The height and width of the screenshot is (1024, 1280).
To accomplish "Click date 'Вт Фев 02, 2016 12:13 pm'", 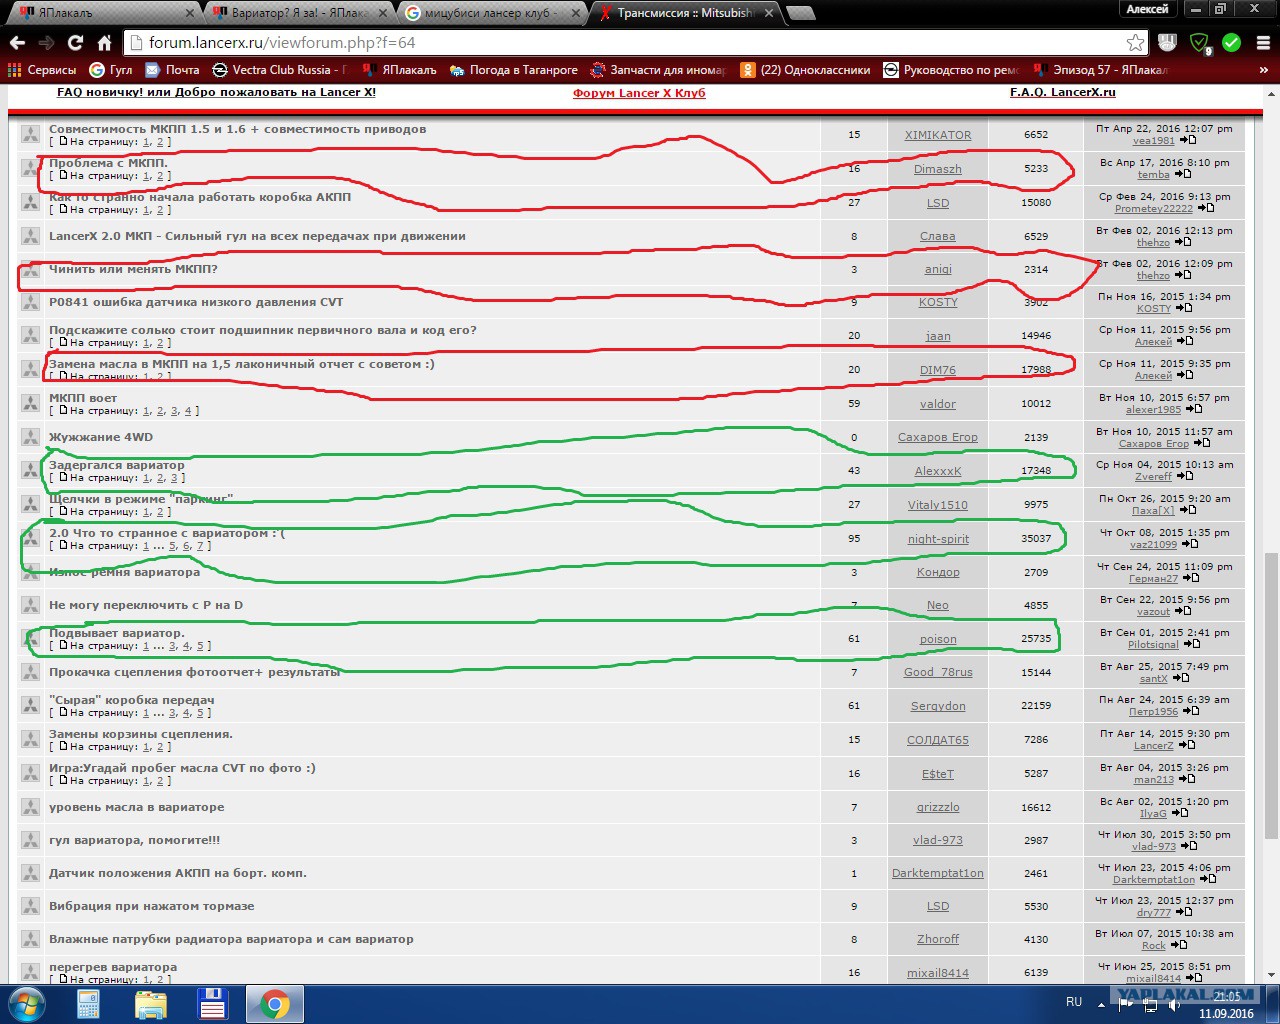I will tap(1164, 230).
